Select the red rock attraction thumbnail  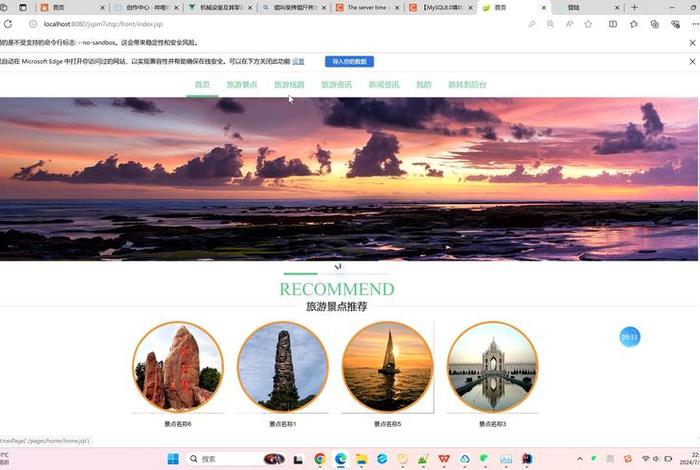(x=178, y=366)
